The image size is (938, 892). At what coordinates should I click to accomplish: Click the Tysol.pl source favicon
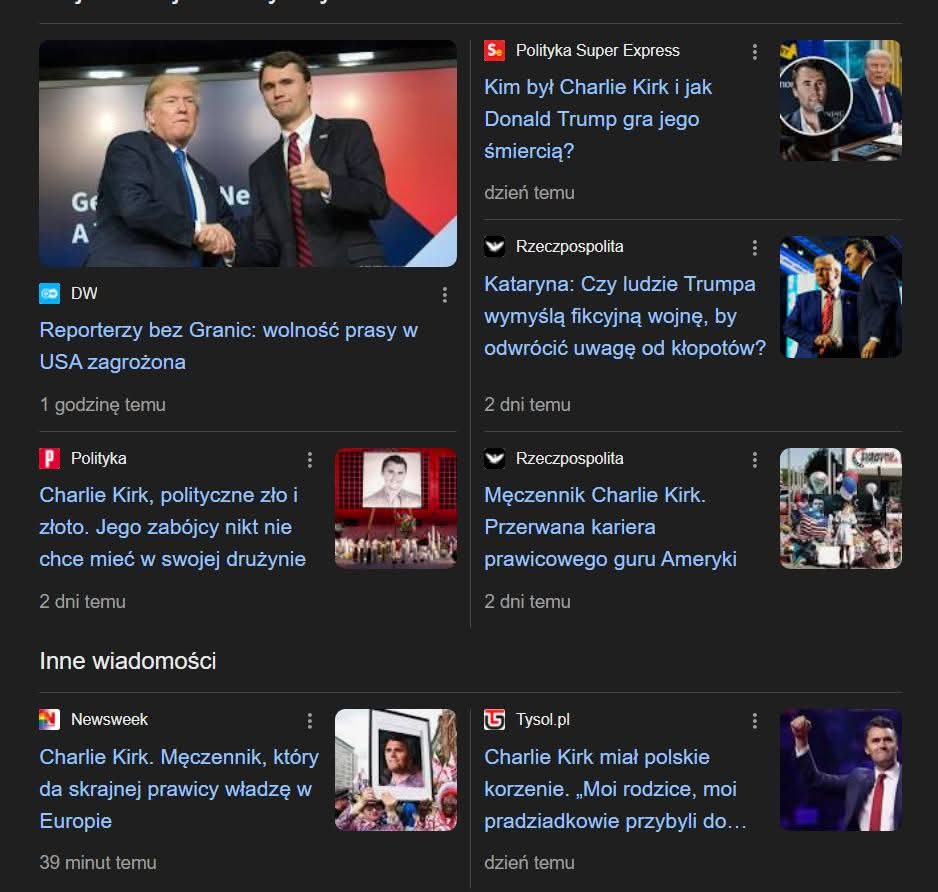pyautogui.click(x=494, y=720)
